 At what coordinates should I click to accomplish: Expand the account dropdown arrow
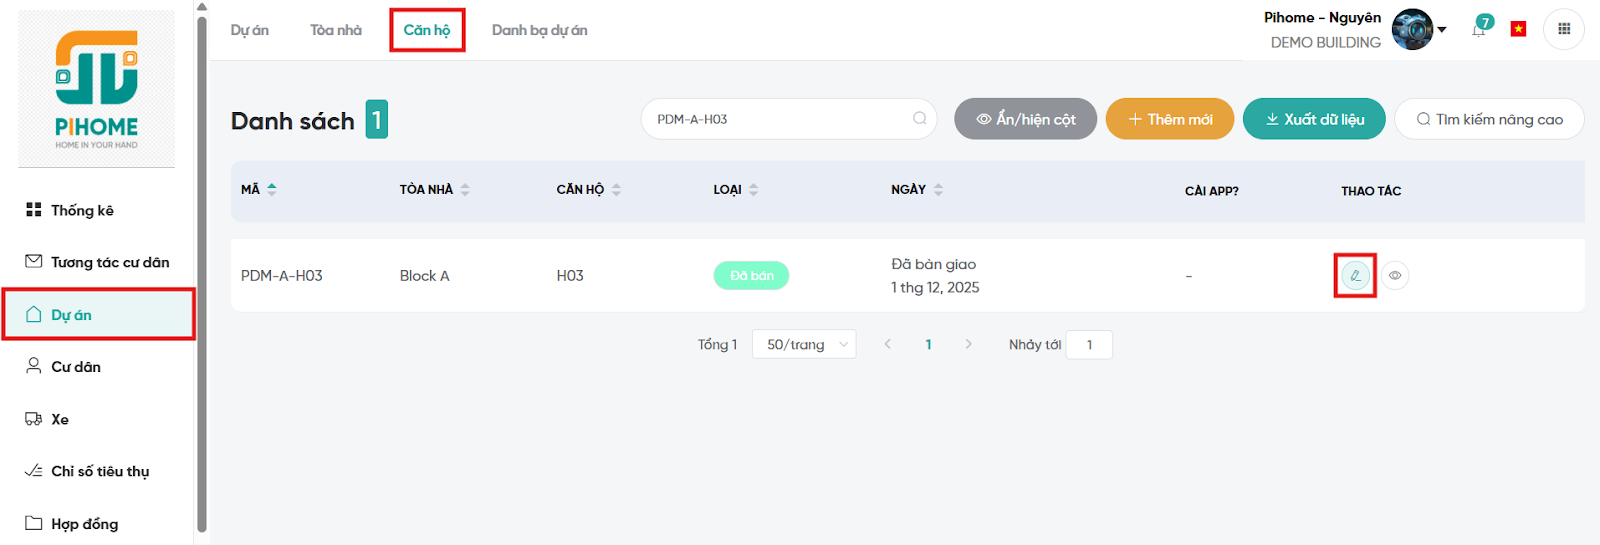point(1442,30)
